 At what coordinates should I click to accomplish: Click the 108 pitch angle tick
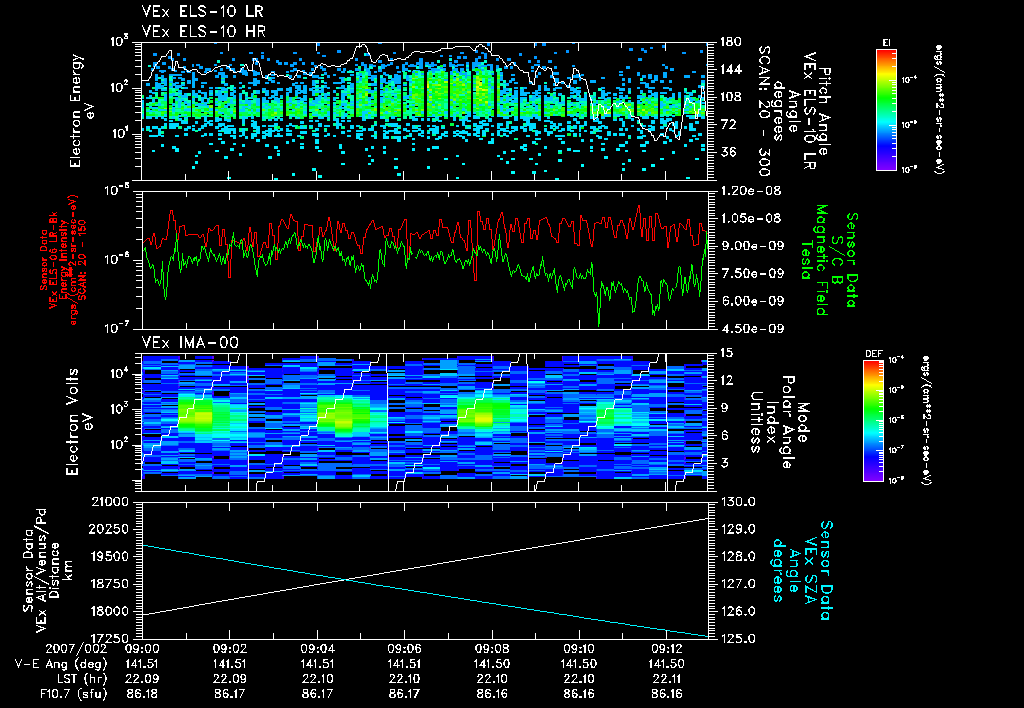point(731,97)
